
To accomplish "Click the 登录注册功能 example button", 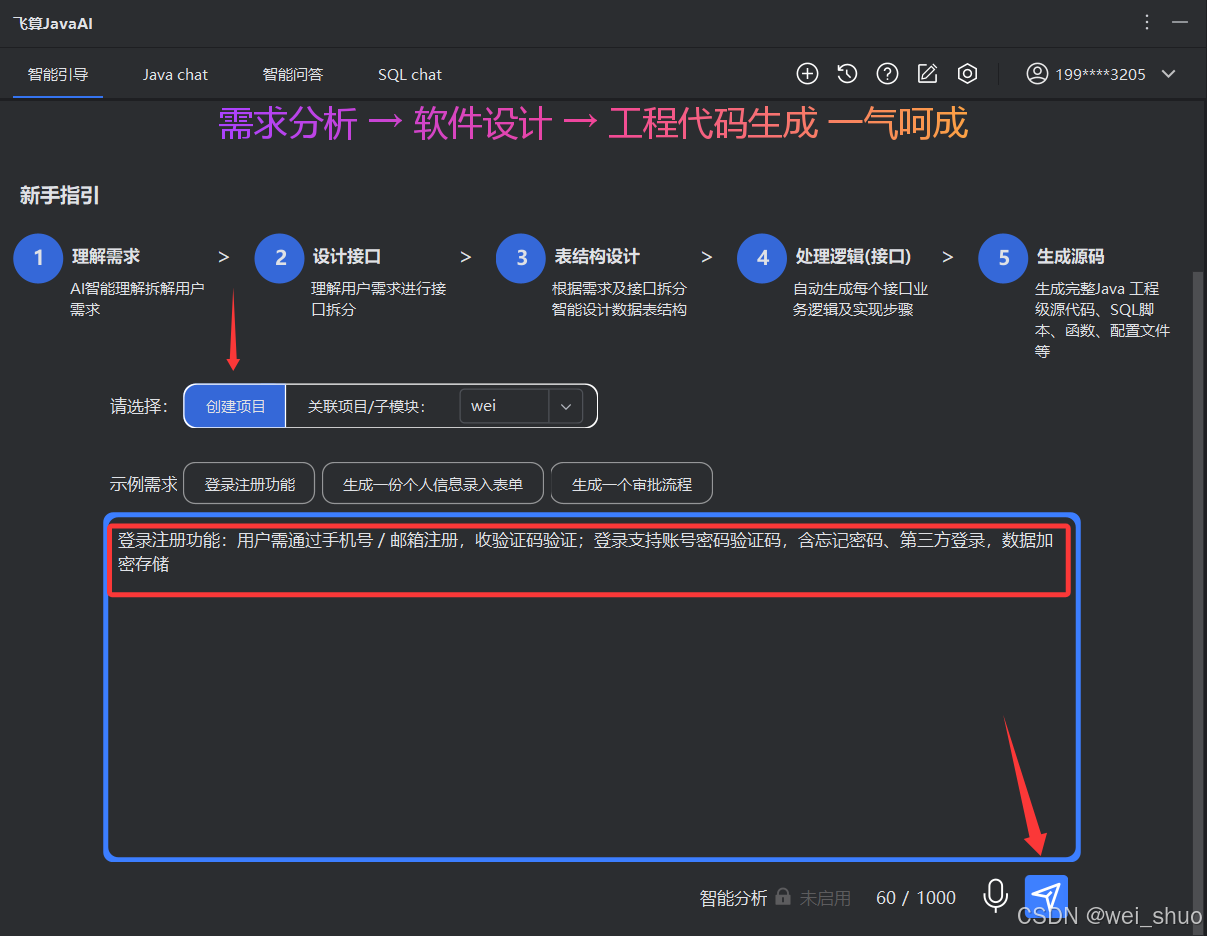I will (250, 484).
